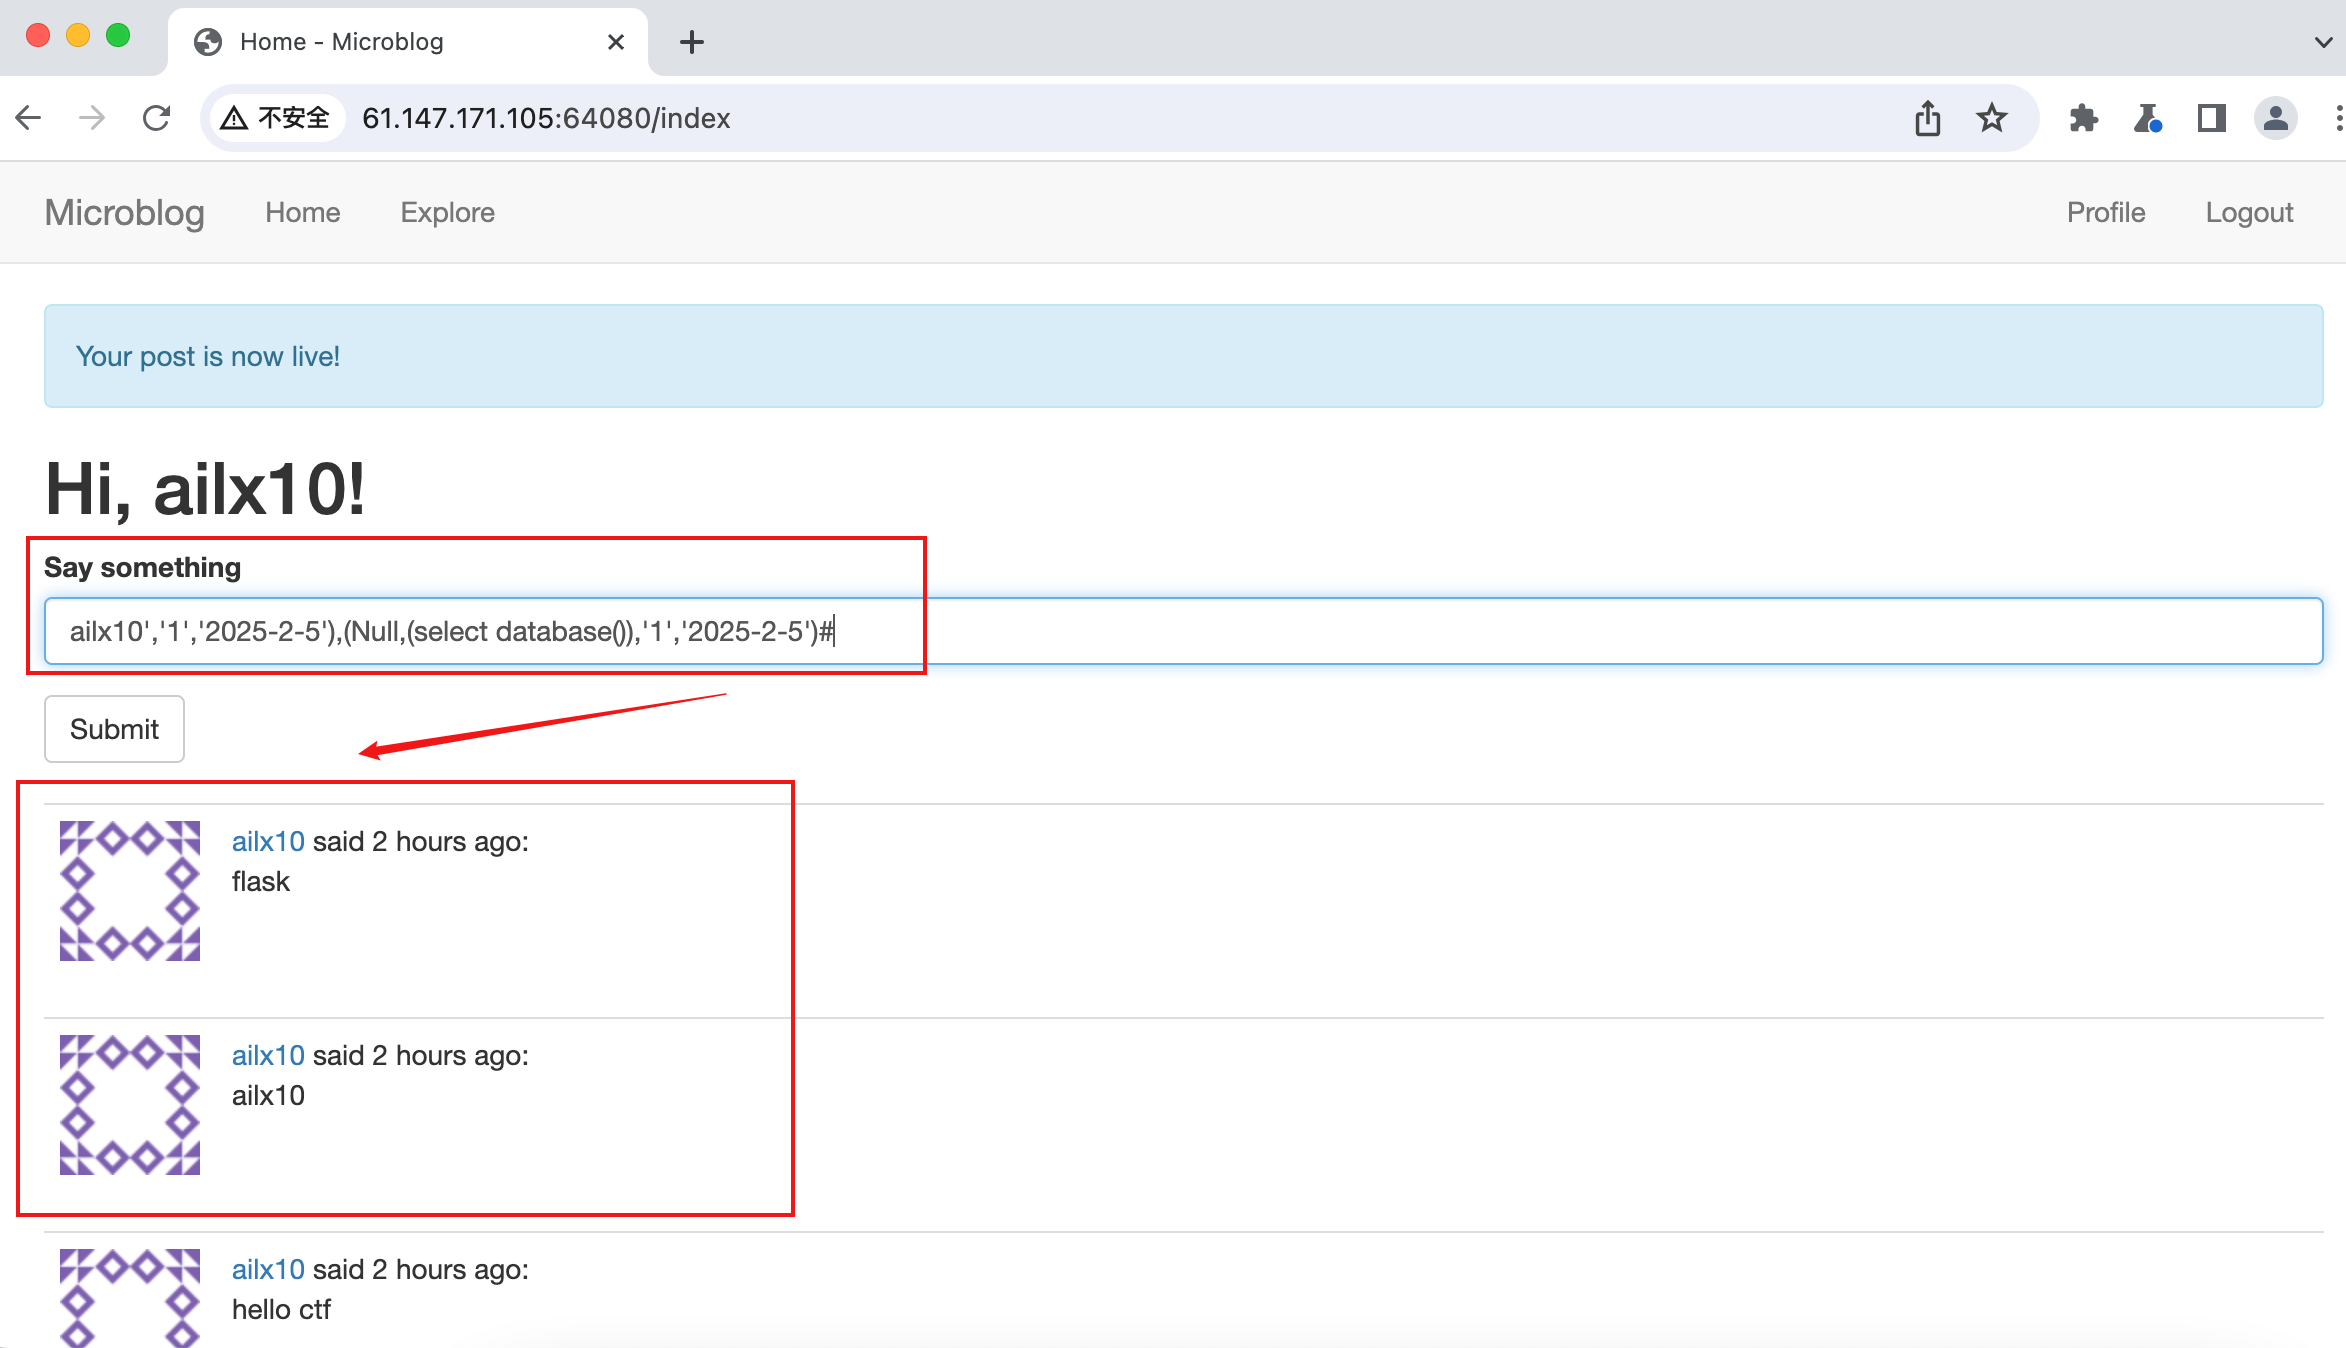Viewport: 2346px width, 1348px height.
Task: Click the back navigation arrow
Action: pyautogui.click(x=28, y=117)
